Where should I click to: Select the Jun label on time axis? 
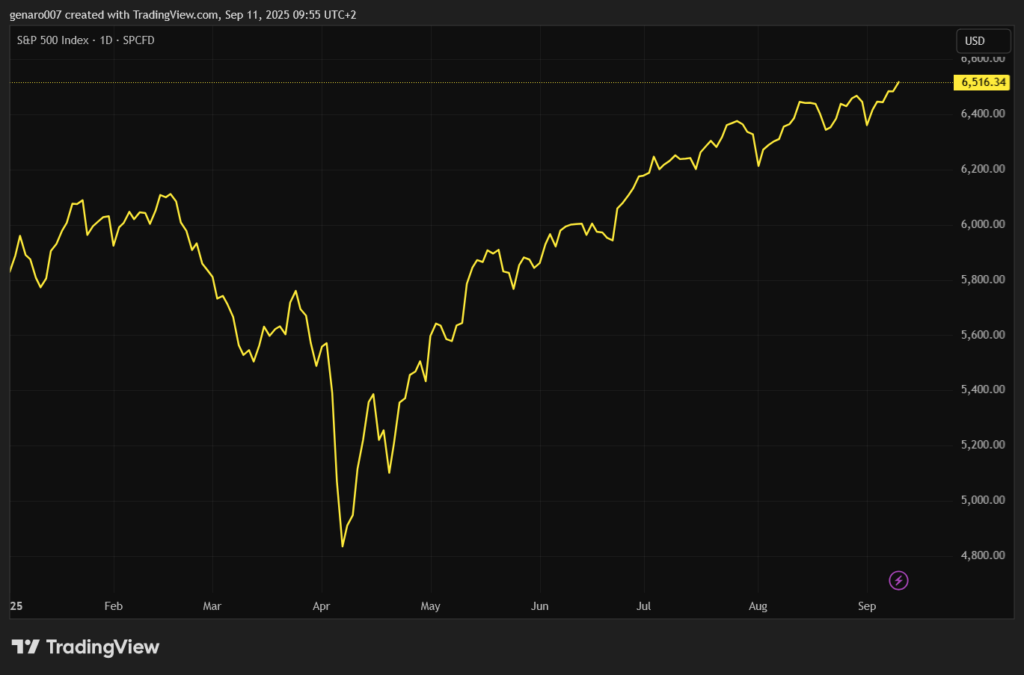(540, 606)
